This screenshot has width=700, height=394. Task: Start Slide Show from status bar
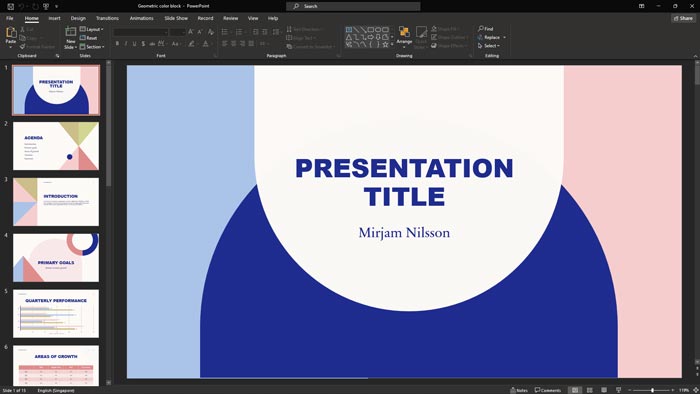tap(618, 390)
